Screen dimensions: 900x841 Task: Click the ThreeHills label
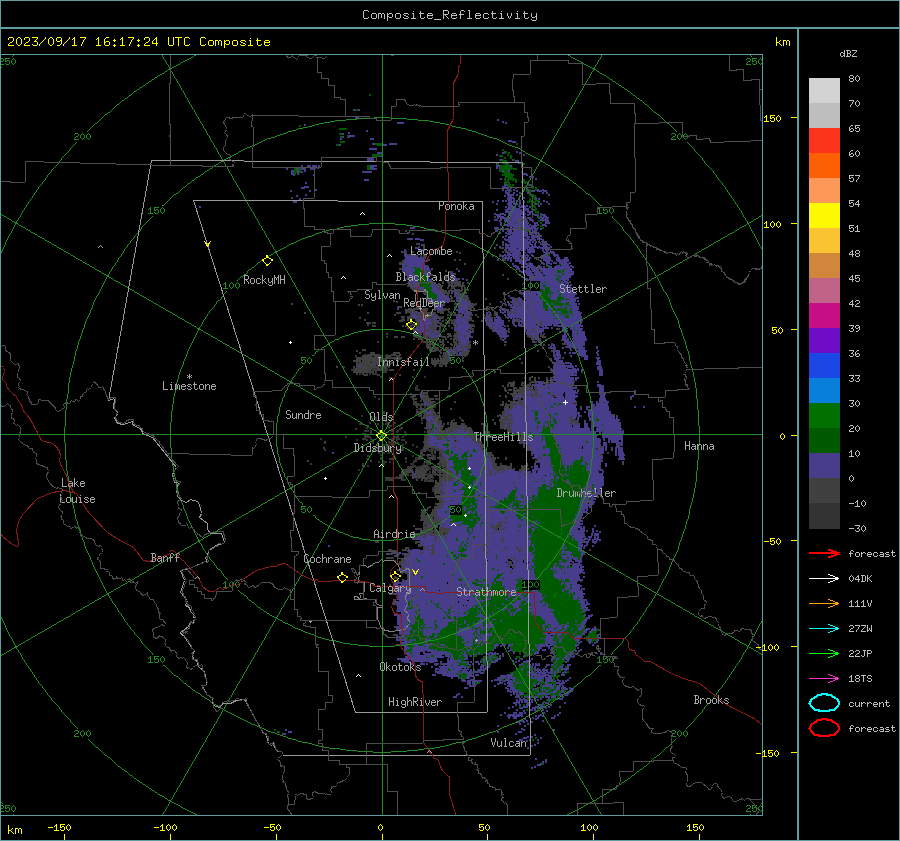[503, 437]
